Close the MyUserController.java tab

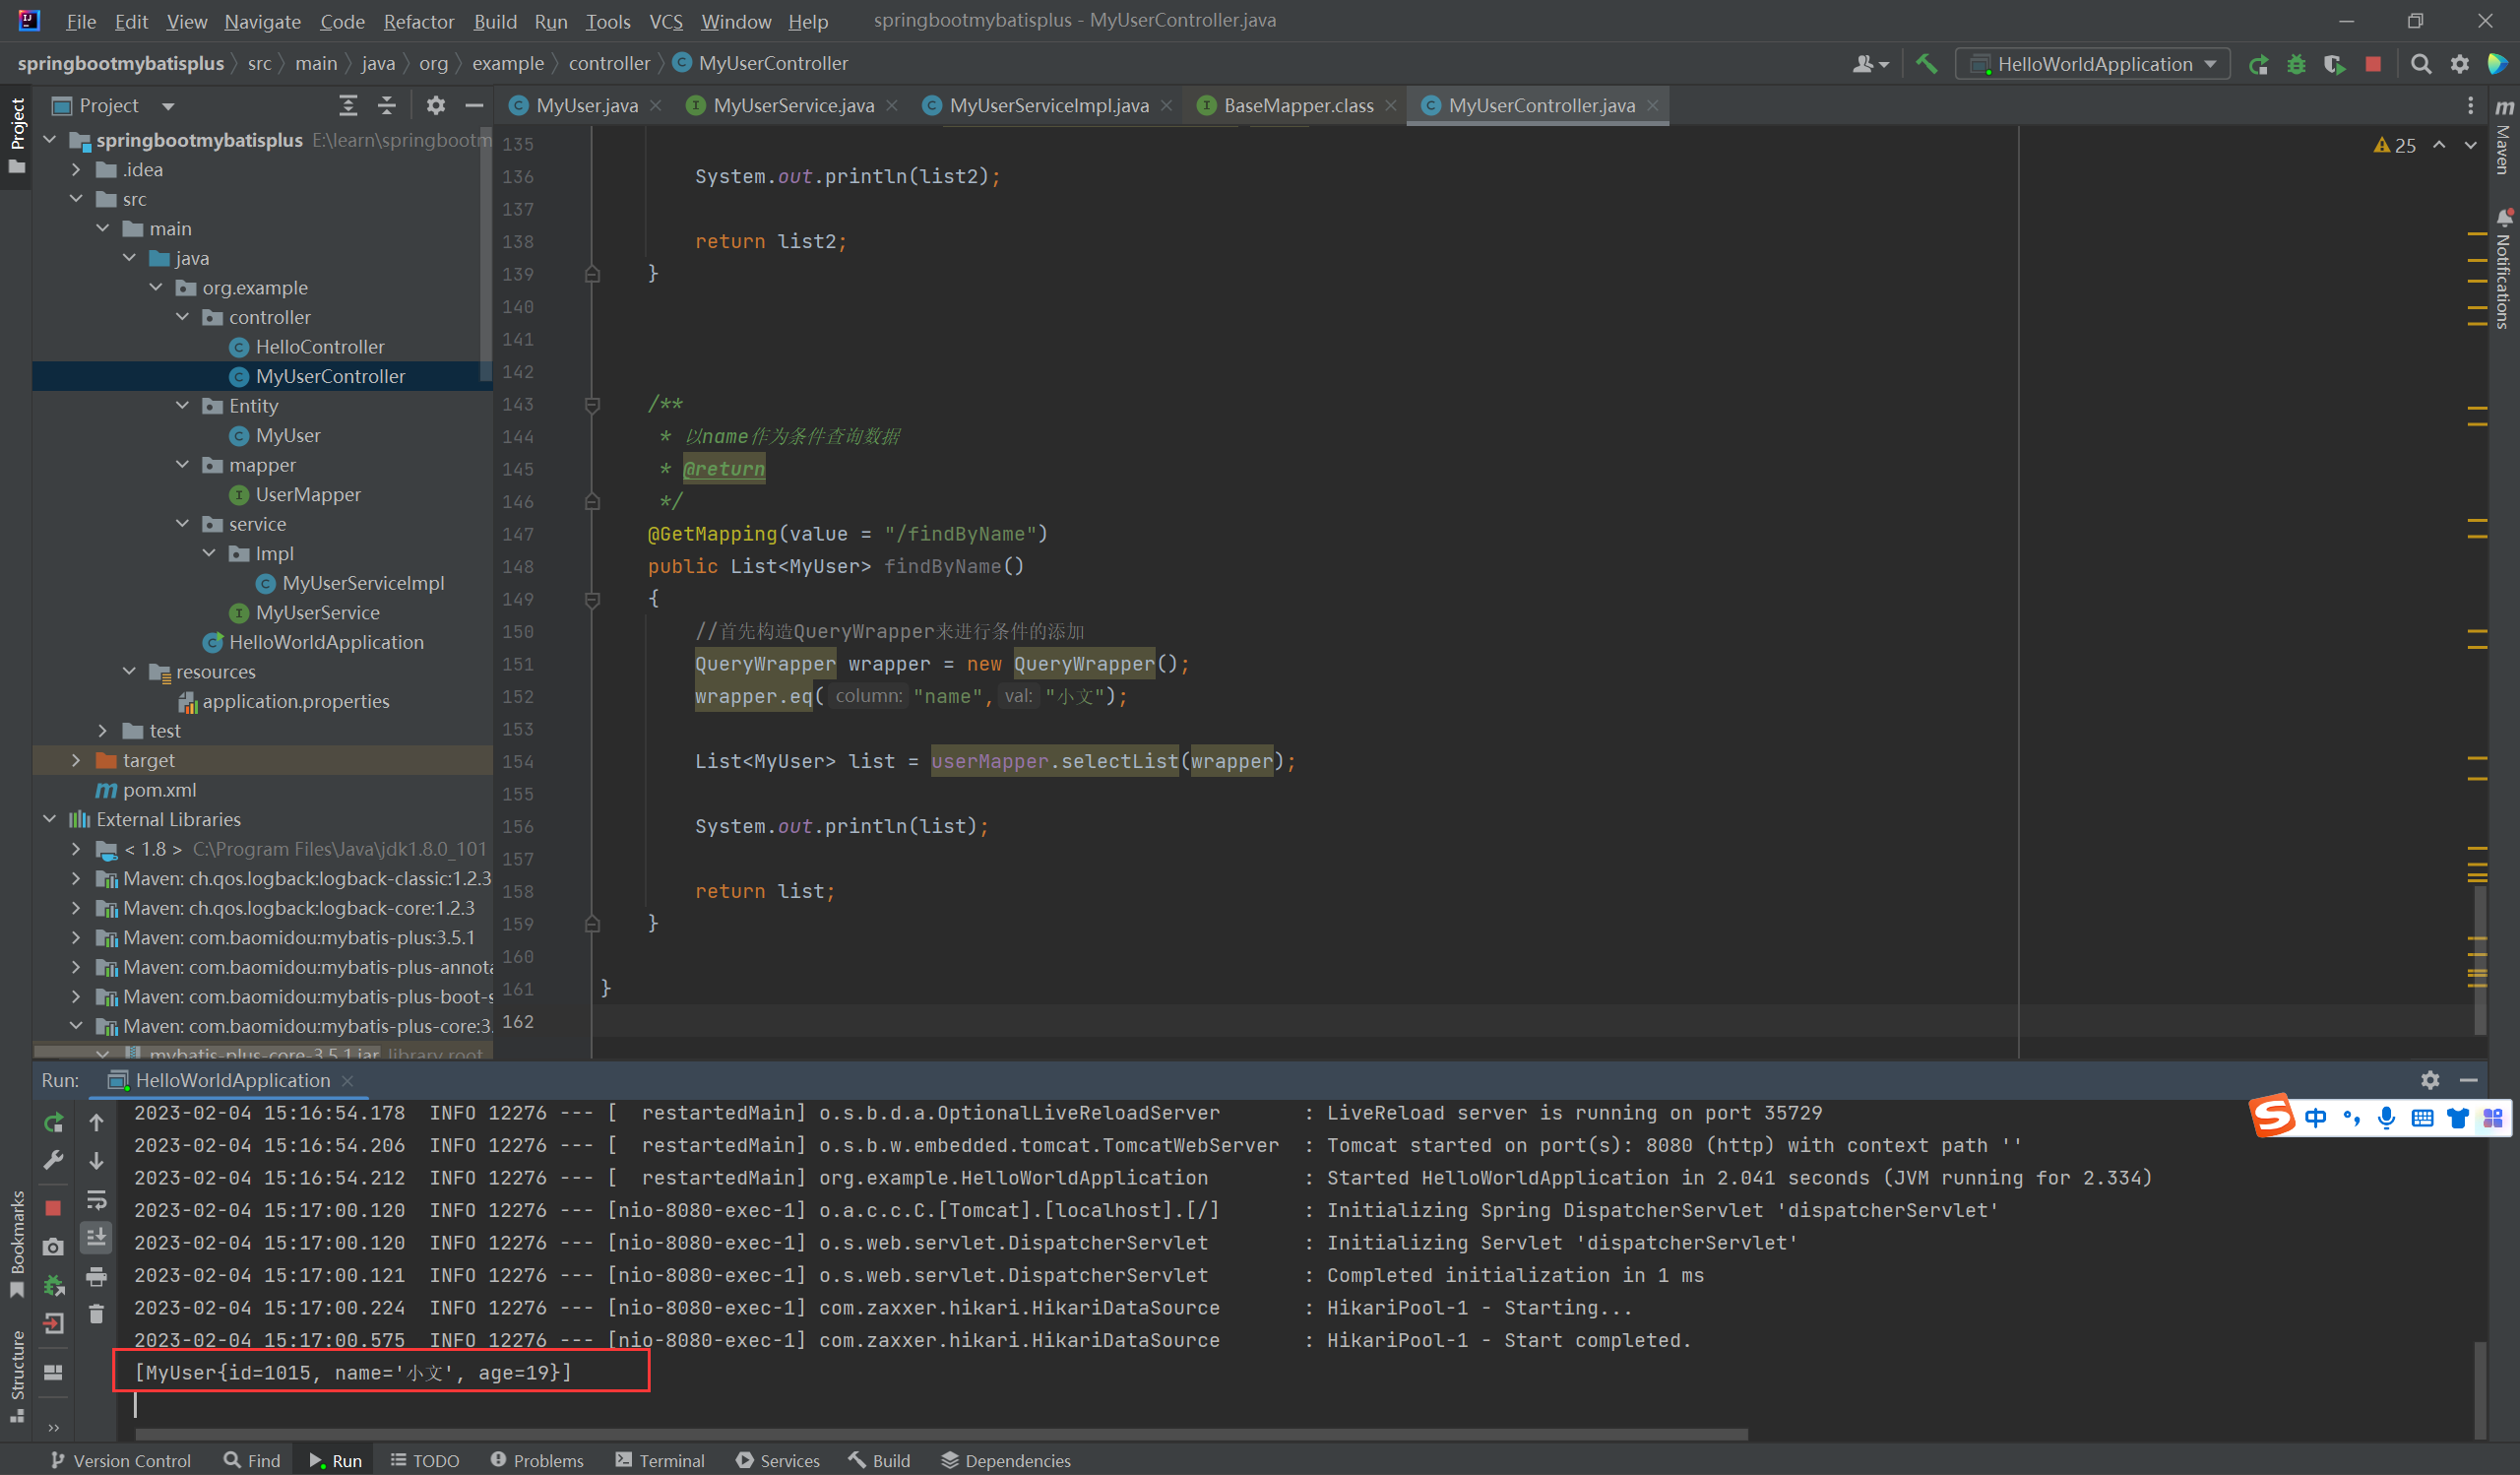1653,105
